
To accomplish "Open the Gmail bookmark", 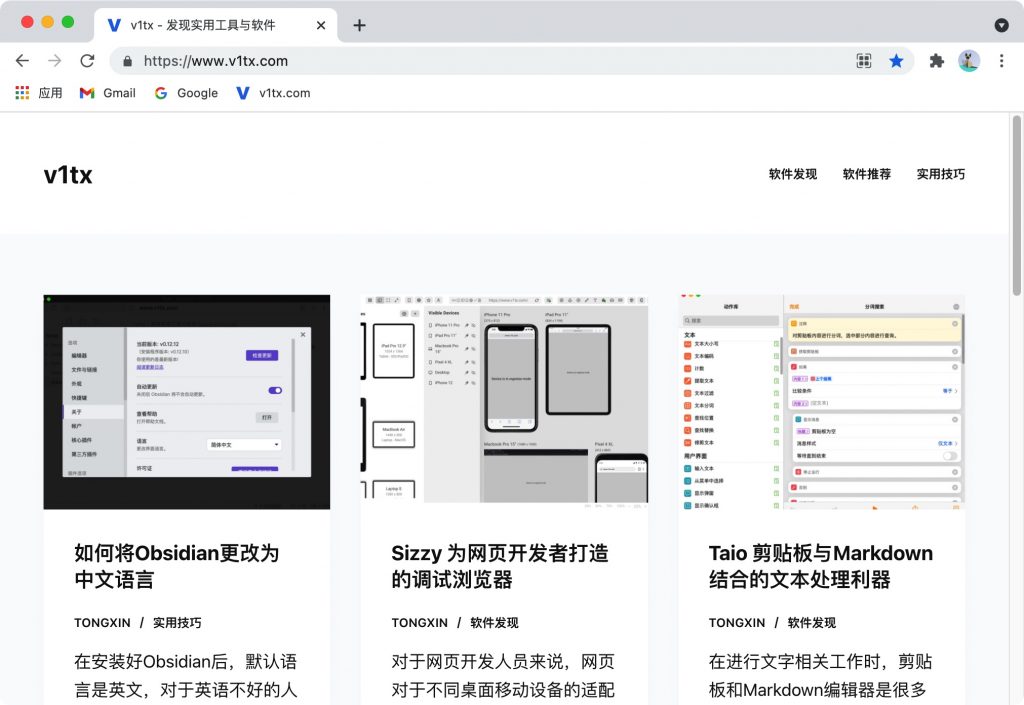I will 108,93.
